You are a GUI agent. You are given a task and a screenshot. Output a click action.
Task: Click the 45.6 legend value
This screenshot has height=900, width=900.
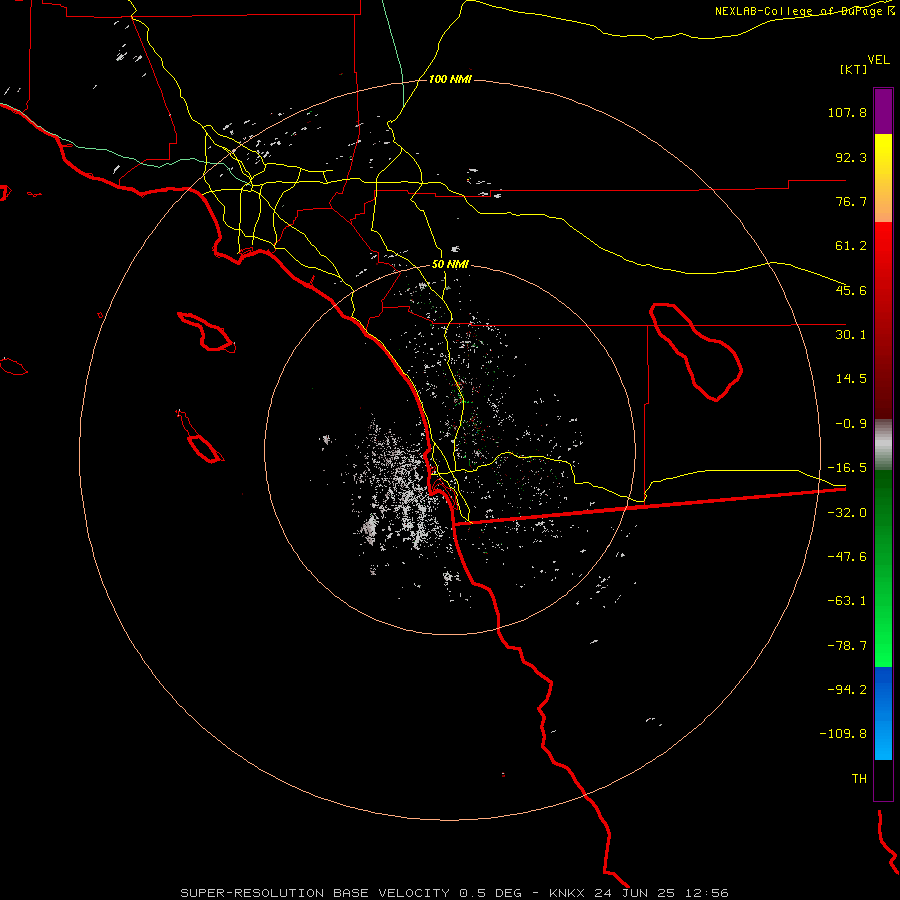click(x=851, y=290)
